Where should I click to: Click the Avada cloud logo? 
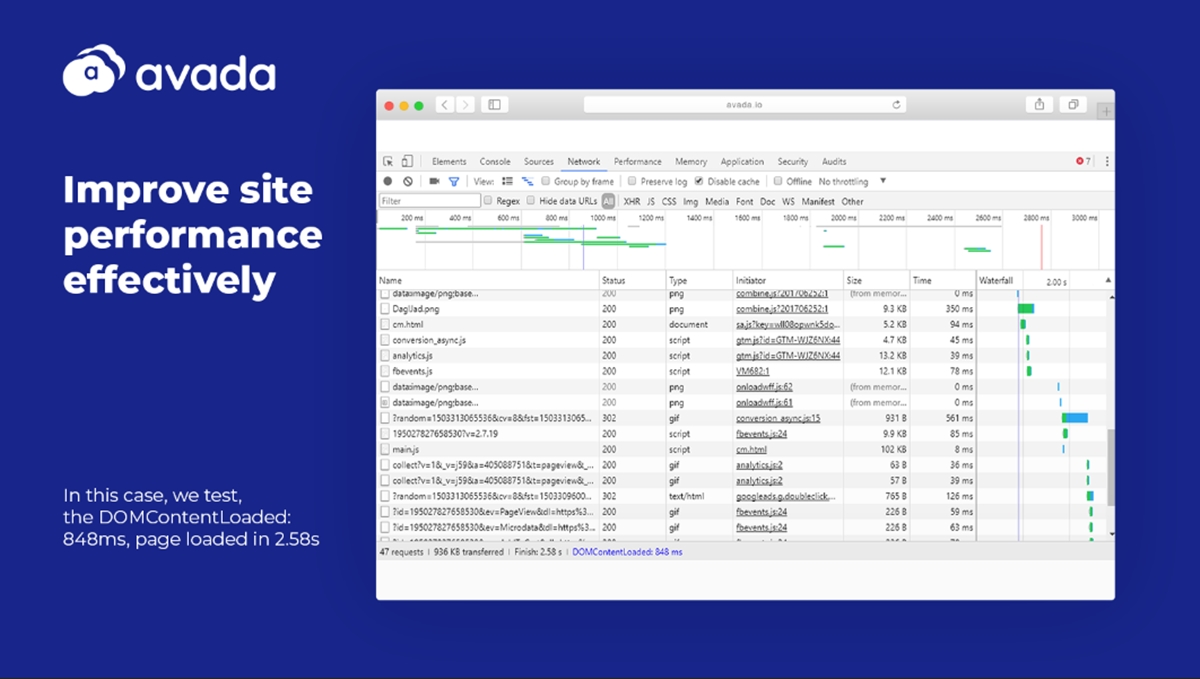[x=94, y=71]
